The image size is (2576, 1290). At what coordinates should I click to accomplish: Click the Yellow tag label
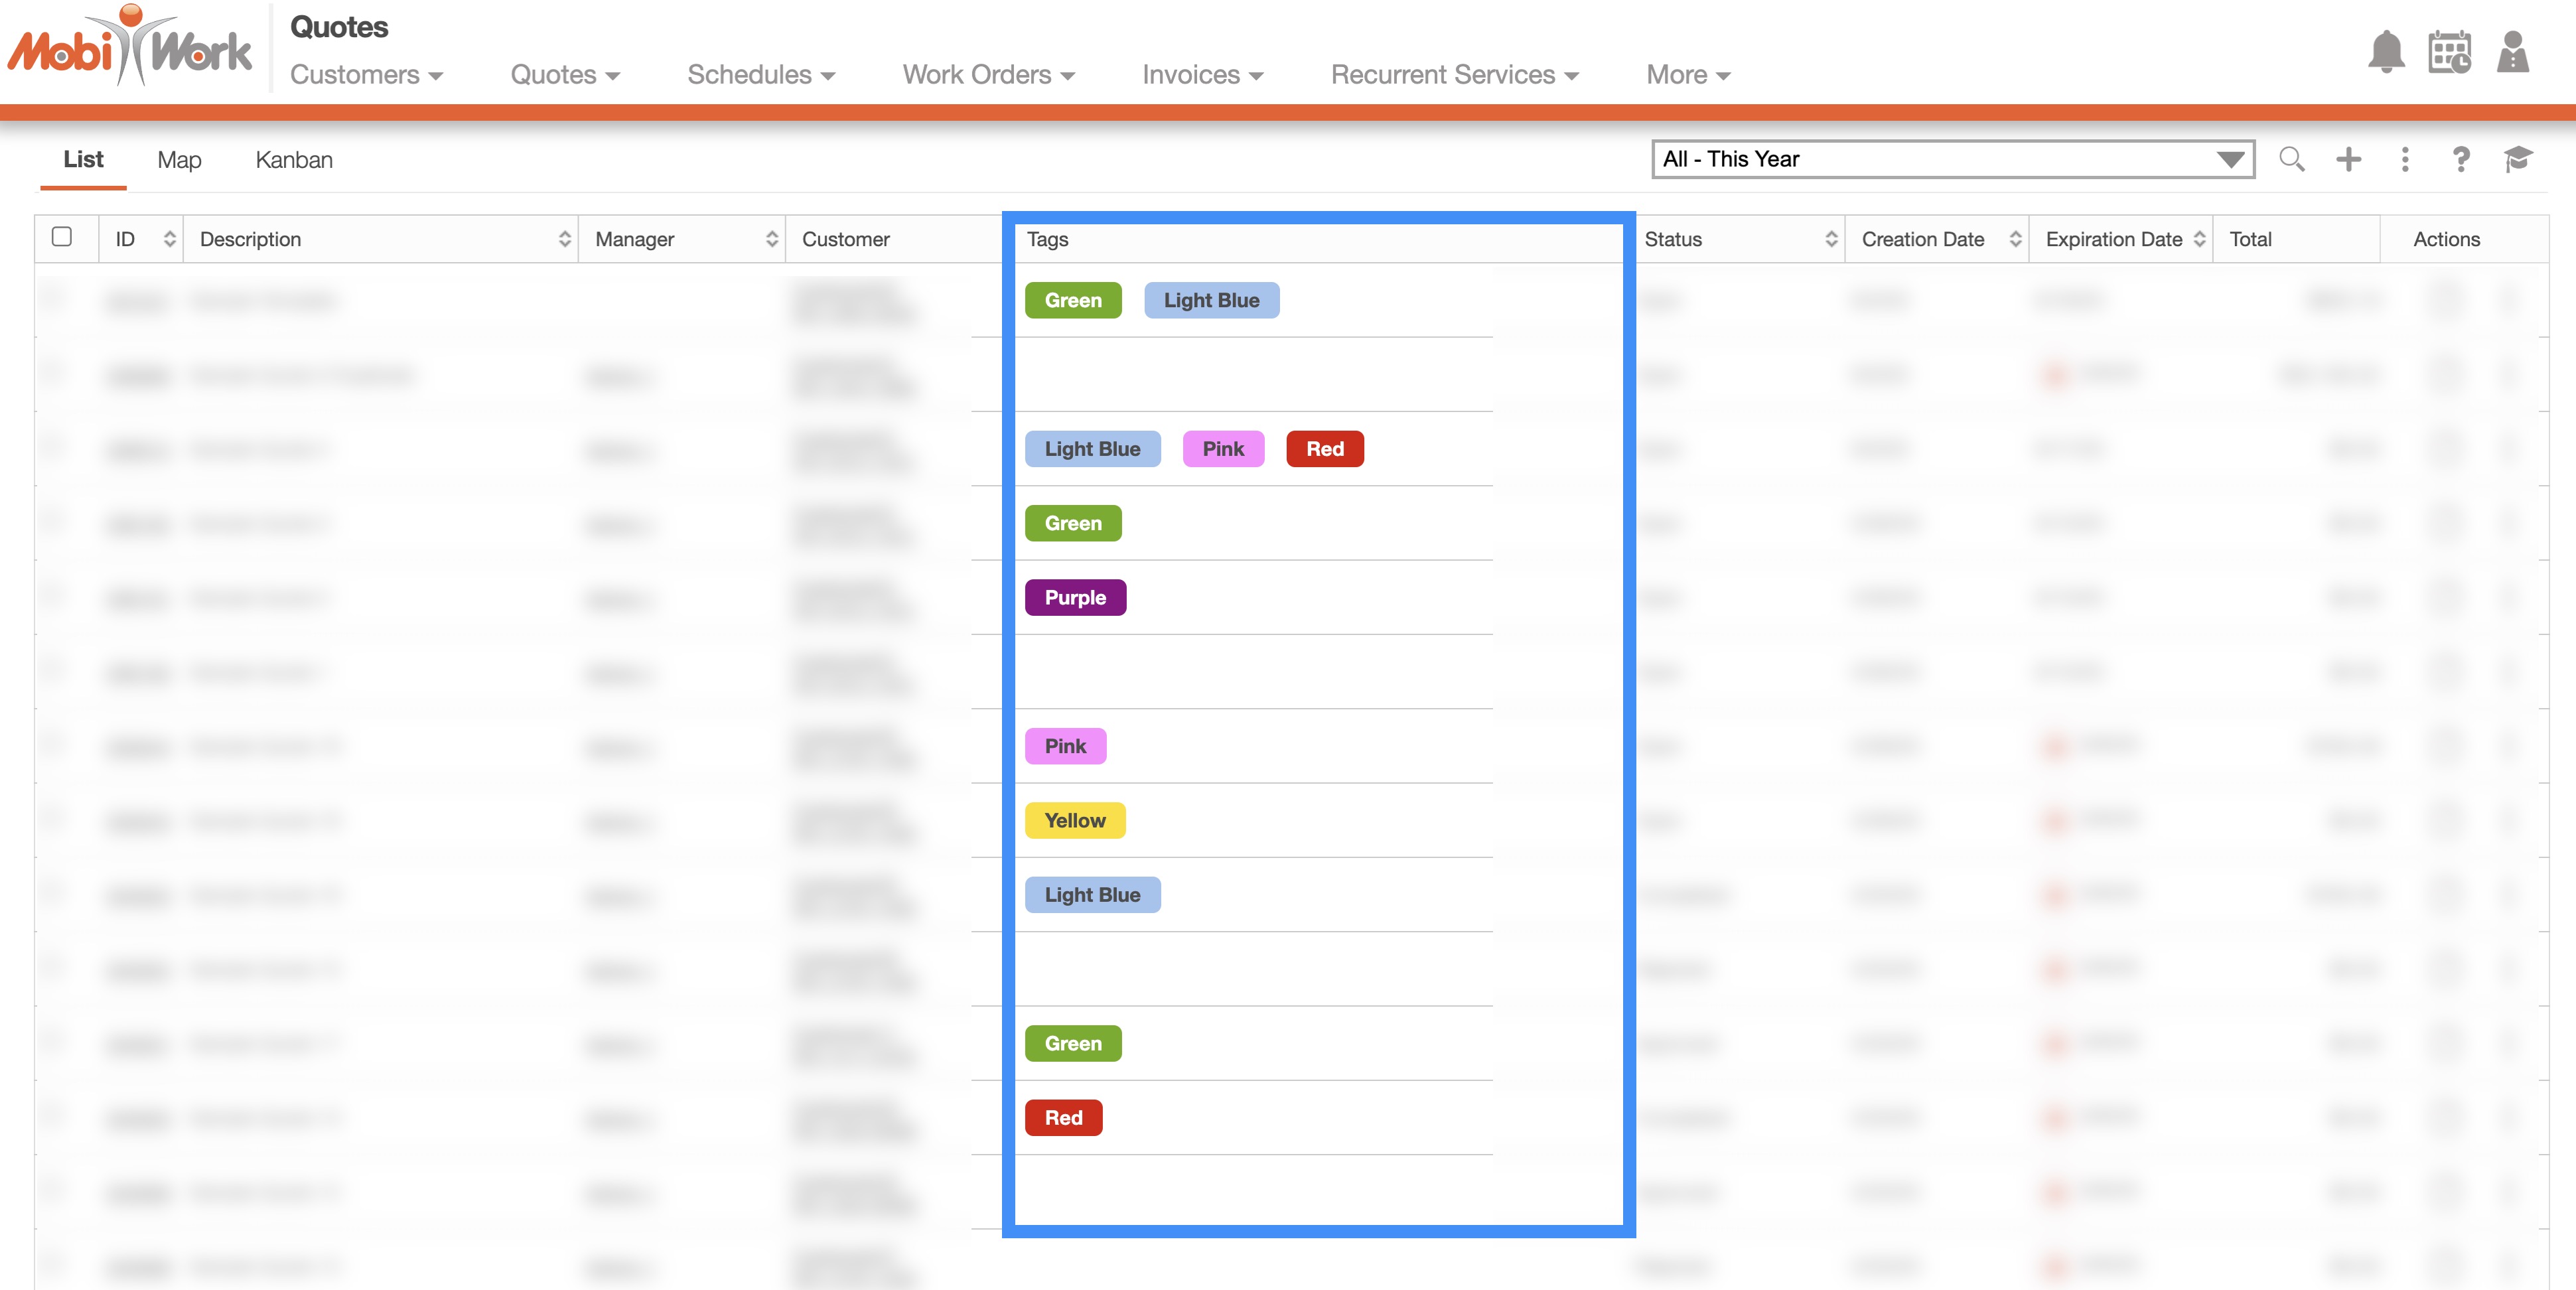pos(1075,821)
